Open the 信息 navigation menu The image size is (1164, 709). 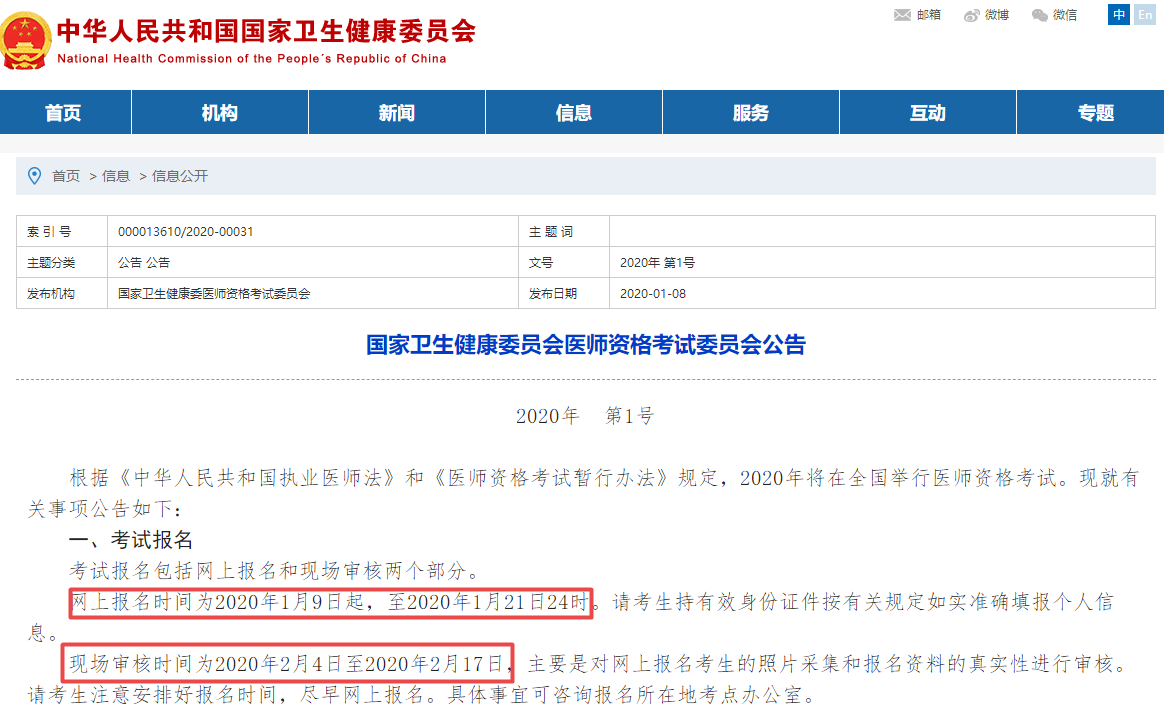(x=573, y=111)
